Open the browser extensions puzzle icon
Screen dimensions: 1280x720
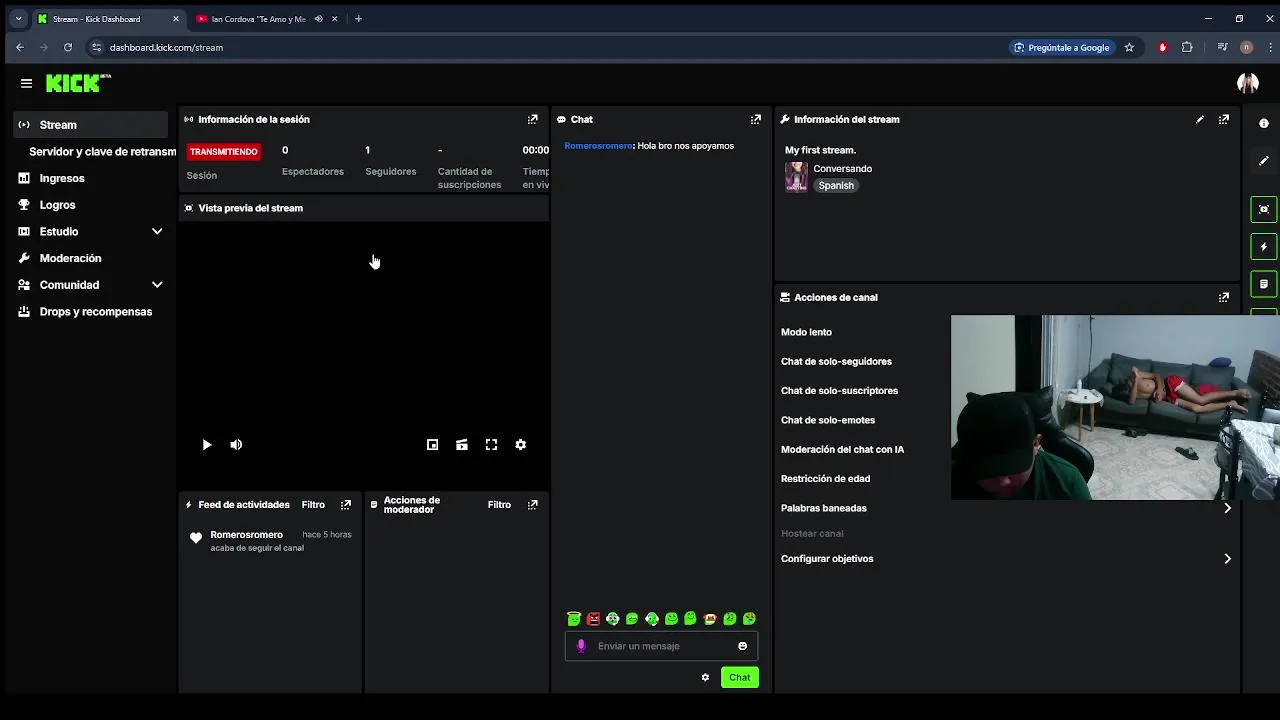[x=1187, y=47]
